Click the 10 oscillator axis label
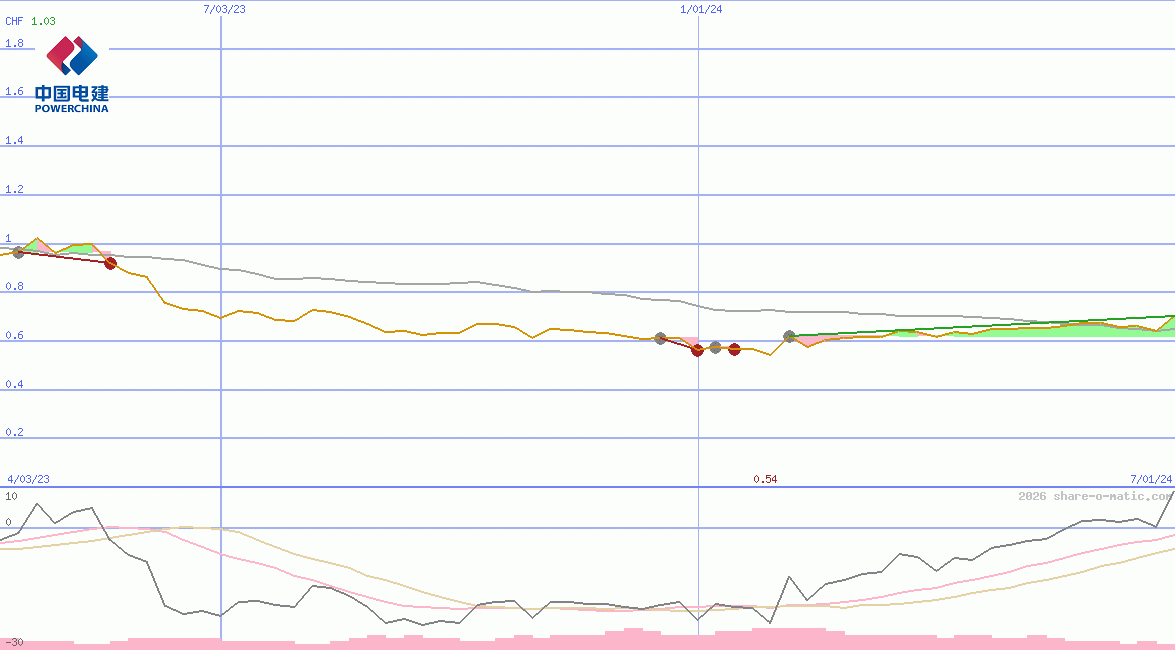The width and height of the screenshot is (1175, 650). [x=11, y=496]
